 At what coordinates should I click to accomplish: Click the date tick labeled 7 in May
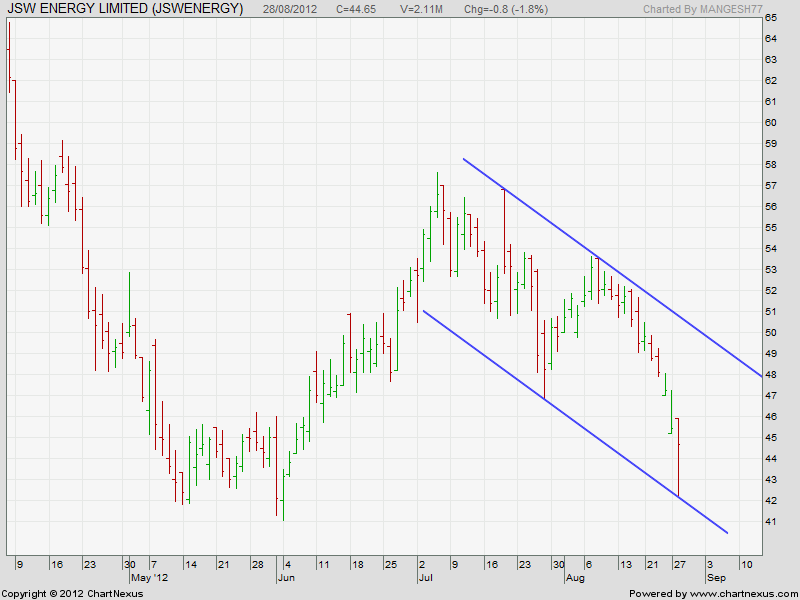pos(154,564)
